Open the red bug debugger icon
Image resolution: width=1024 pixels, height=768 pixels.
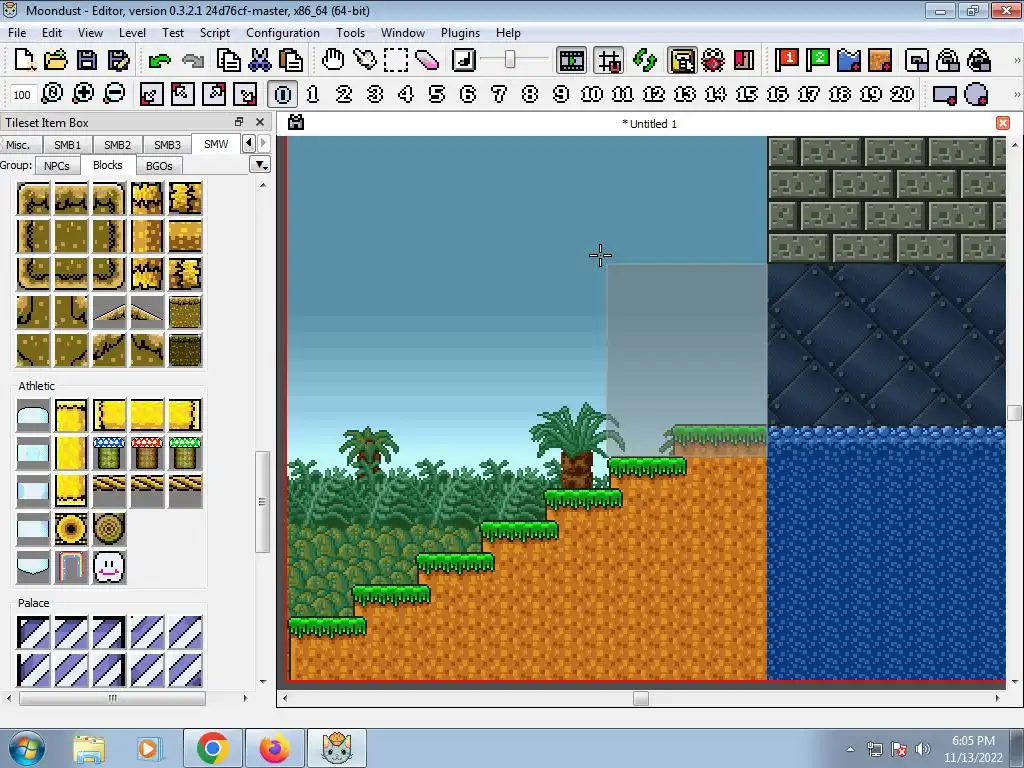click(713, 61)
